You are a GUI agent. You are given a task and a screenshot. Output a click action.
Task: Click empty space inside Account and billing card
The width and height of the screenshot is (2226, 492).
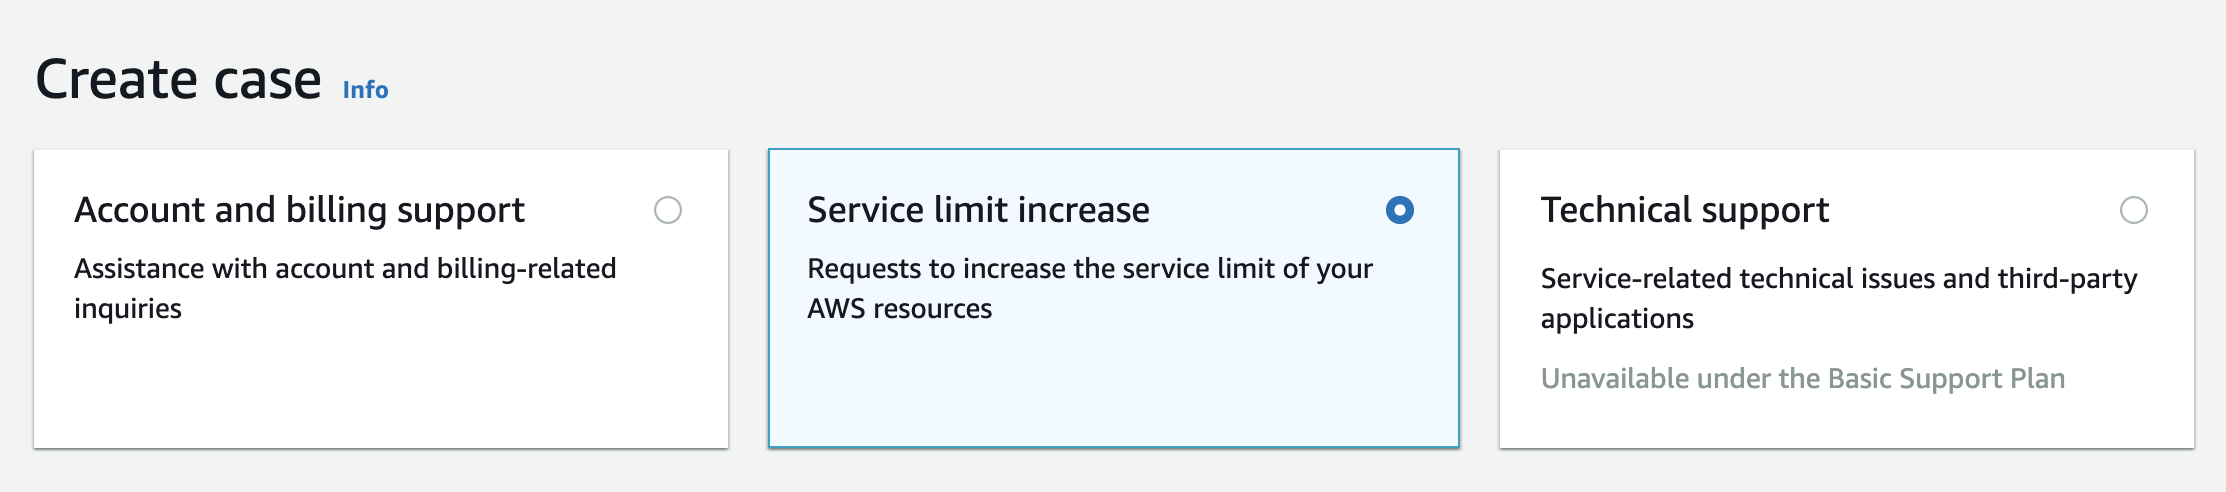point(380,390)
